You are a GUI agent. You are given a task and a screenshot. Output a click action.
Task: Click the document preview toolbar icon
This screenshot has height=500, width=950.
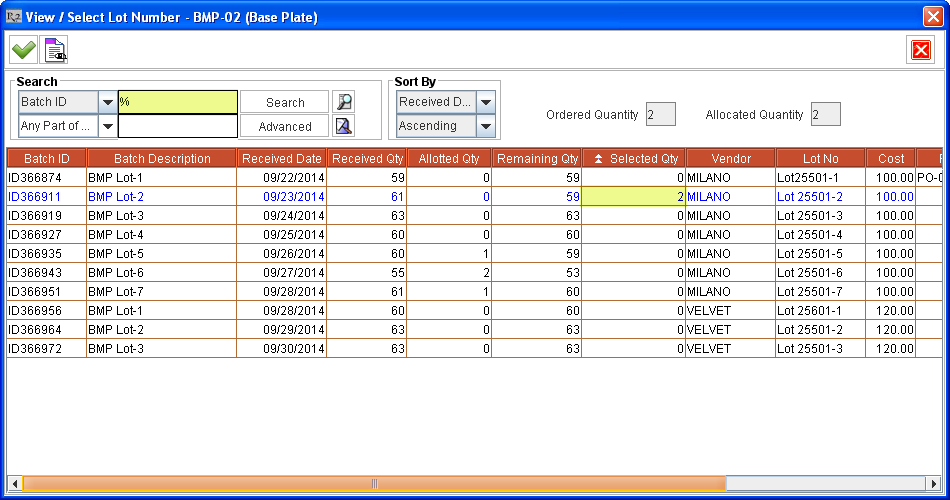(55, 49)
